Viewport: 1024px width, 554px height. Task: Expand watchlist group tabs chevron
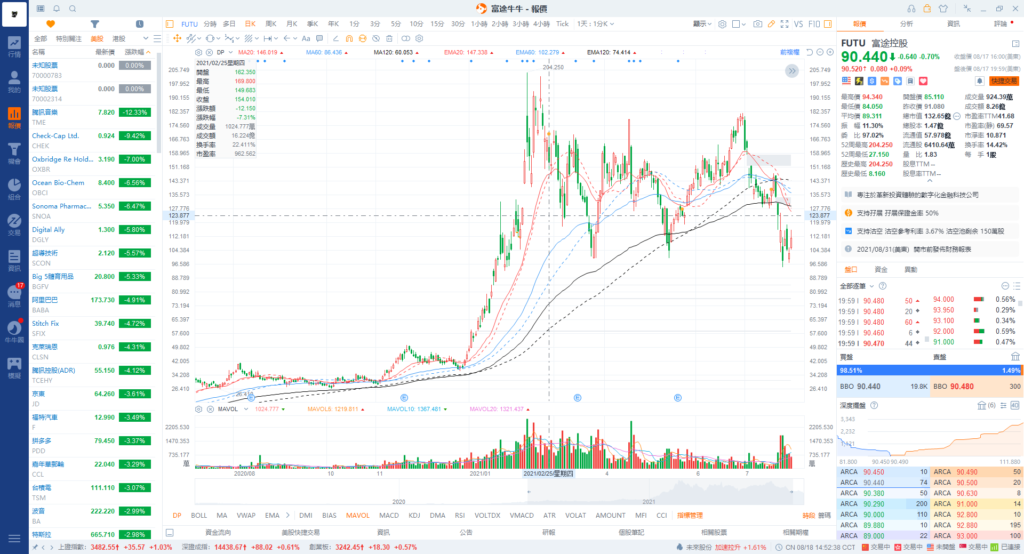click(145, 39)
